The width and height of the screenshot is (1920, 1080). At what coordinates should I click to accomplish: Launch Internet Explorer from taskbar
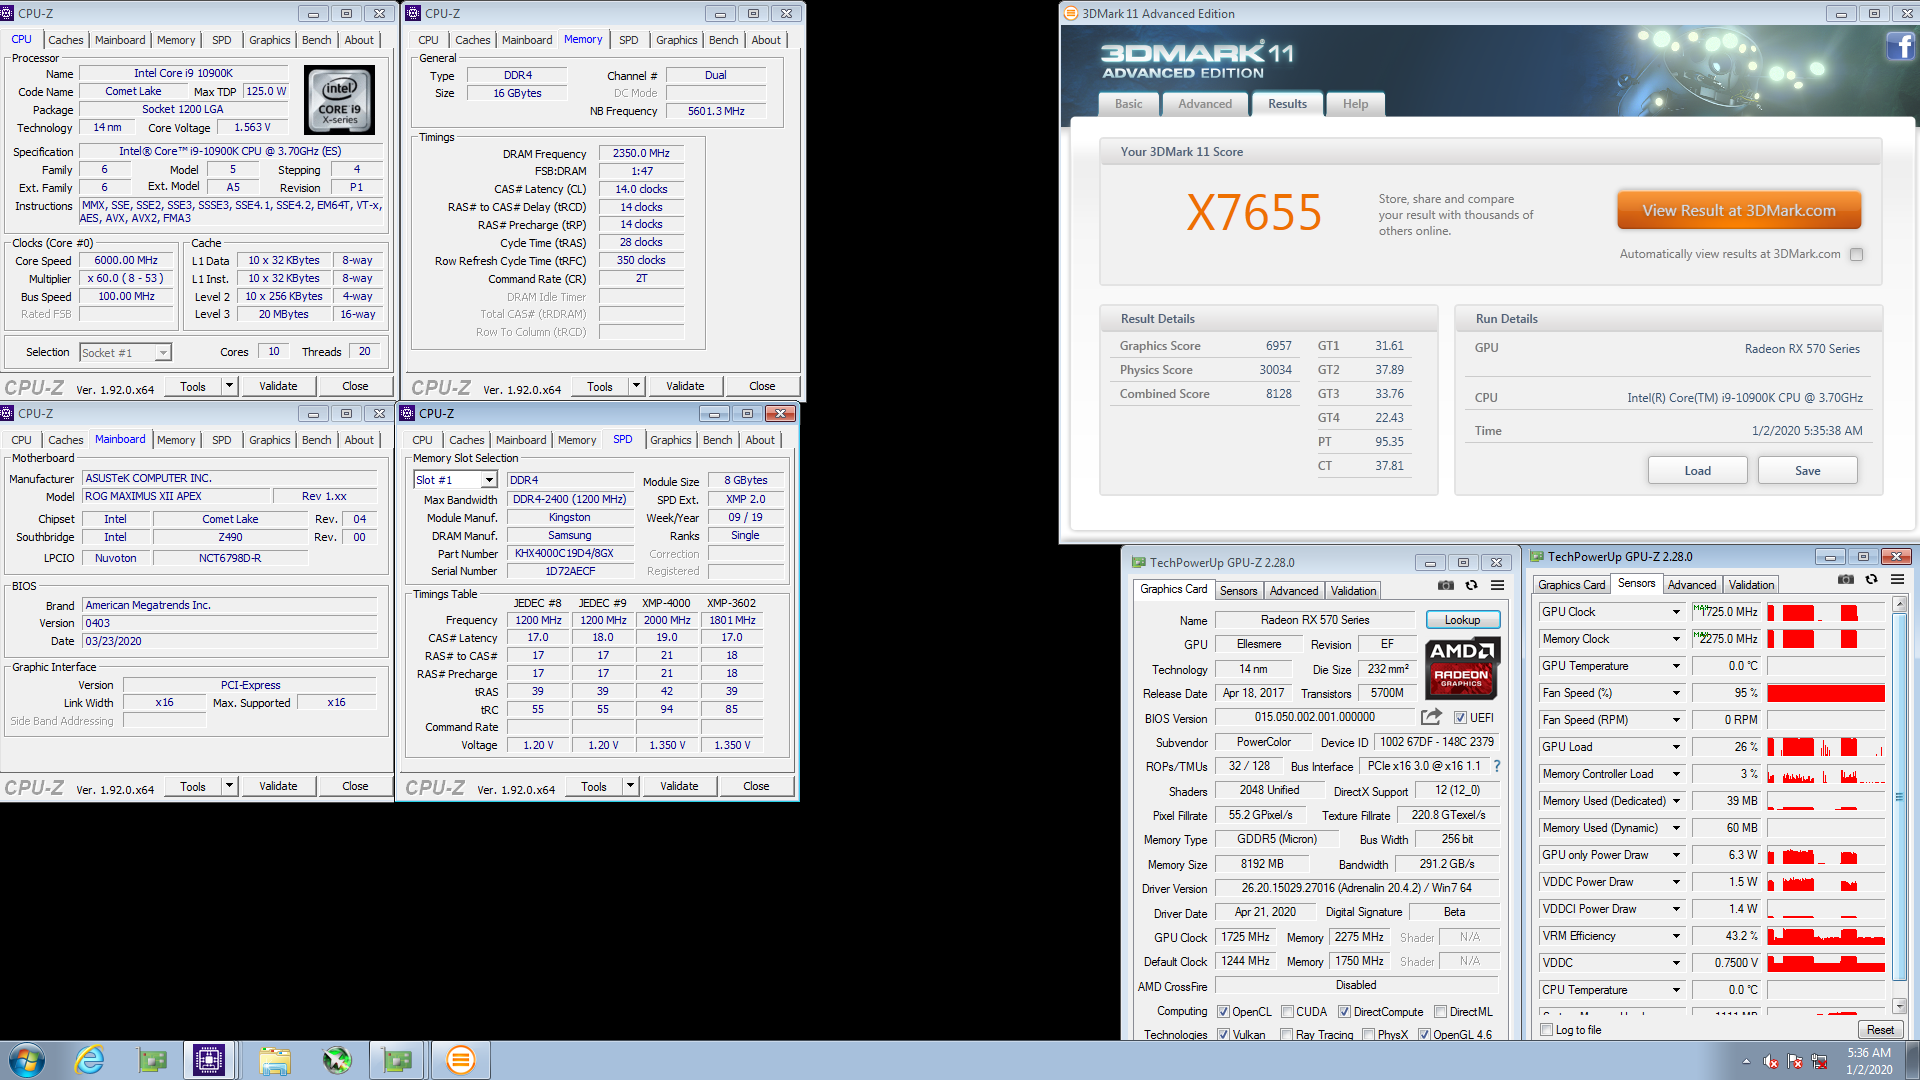click(x=90, y=1060)
